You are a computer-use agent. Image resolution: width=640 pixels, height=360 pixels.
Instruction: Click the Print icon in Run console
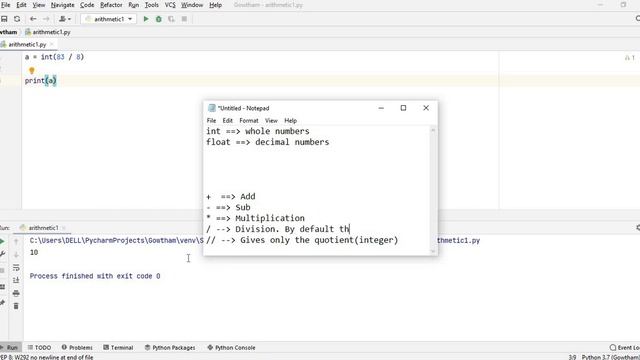click(16, 293)
